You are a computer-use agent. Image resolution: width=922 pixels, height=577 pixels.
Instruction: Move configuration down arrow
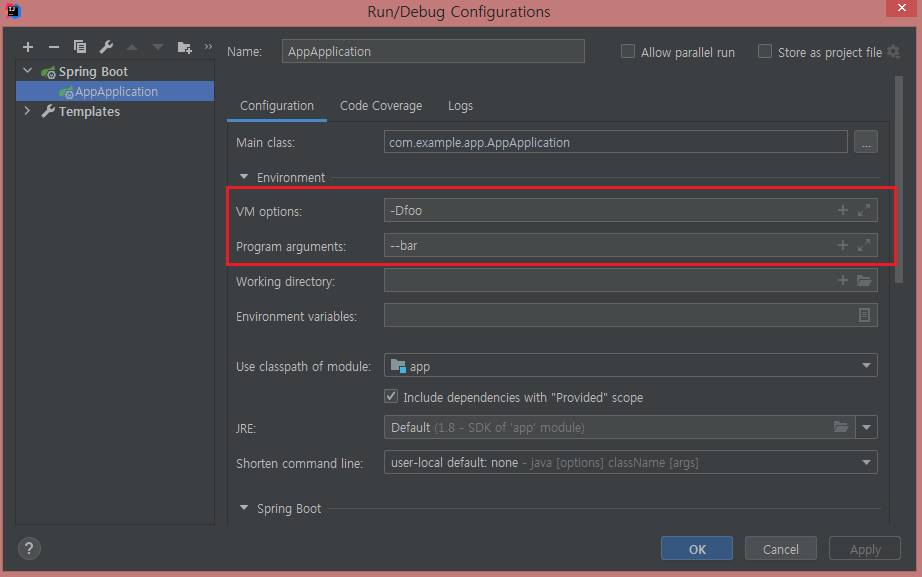click(x=158, y=47)
